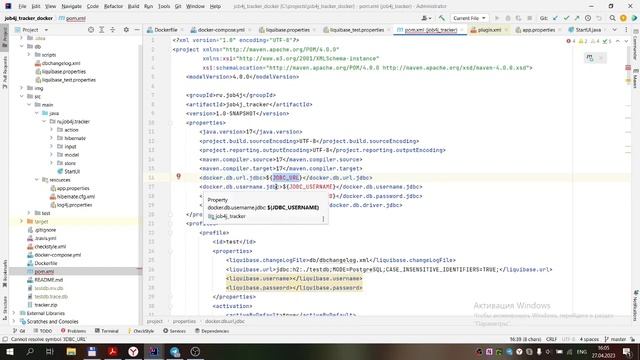Viewport: 640px width, 360px height.
Task: Open the Pull Requests side panel
Action: (x=5, y=72)
